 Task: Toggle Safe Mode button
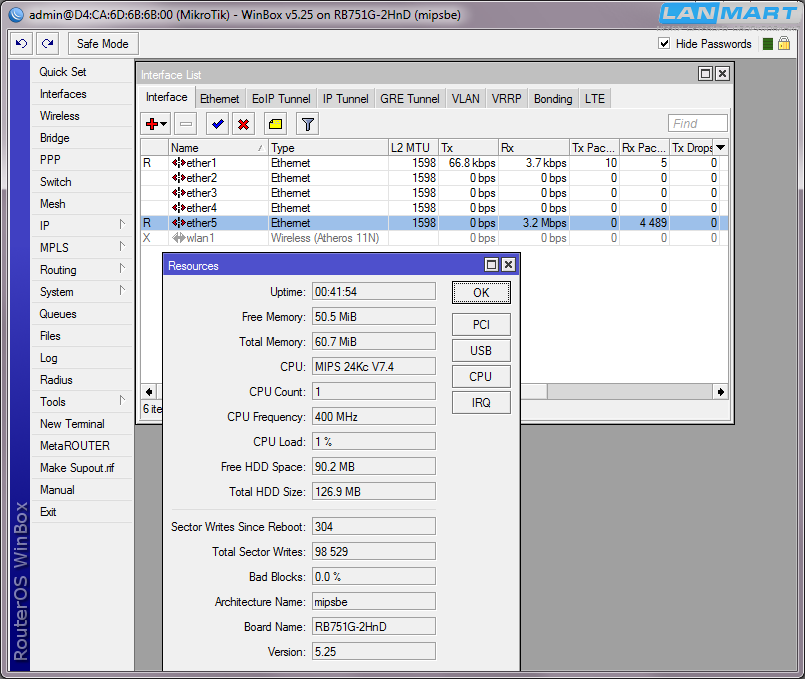[103, 44]
